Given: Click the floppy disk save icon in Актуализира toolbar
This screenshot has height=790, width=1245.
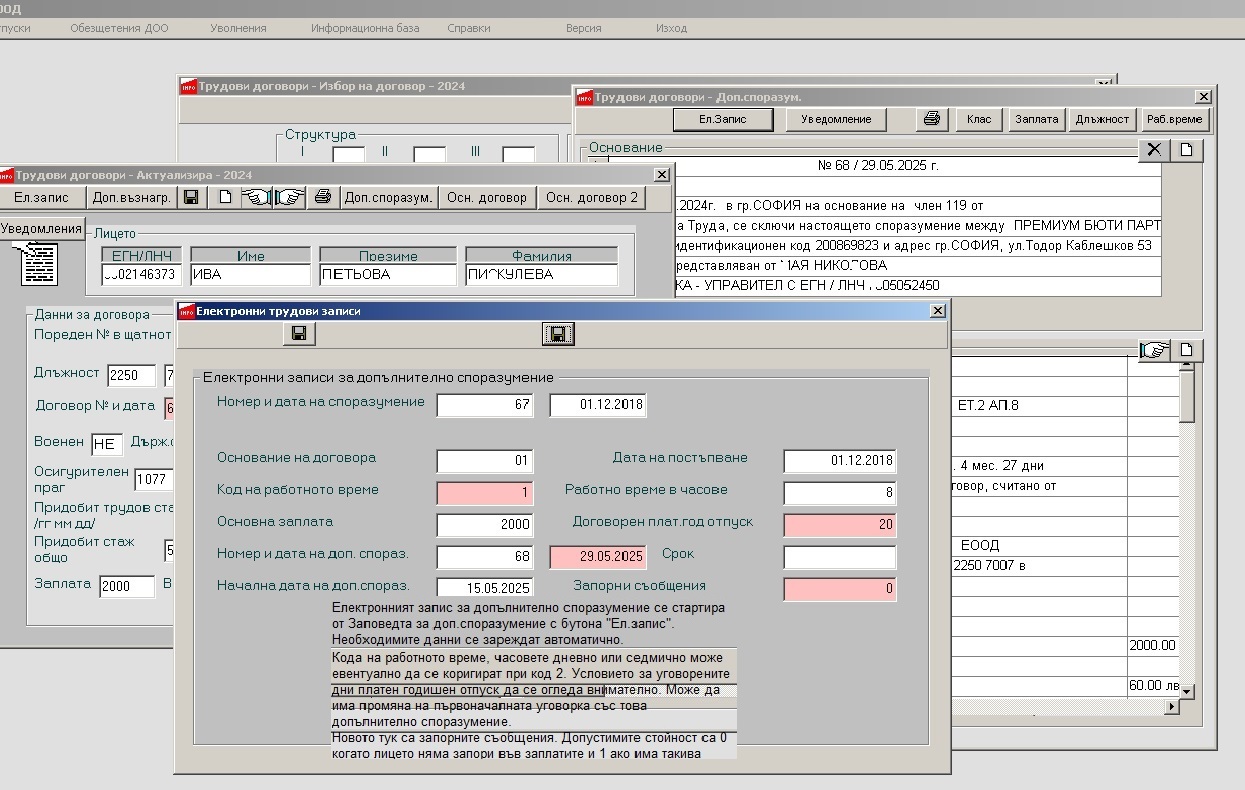Looking at the screenshot, I should [x=191, y=197].
